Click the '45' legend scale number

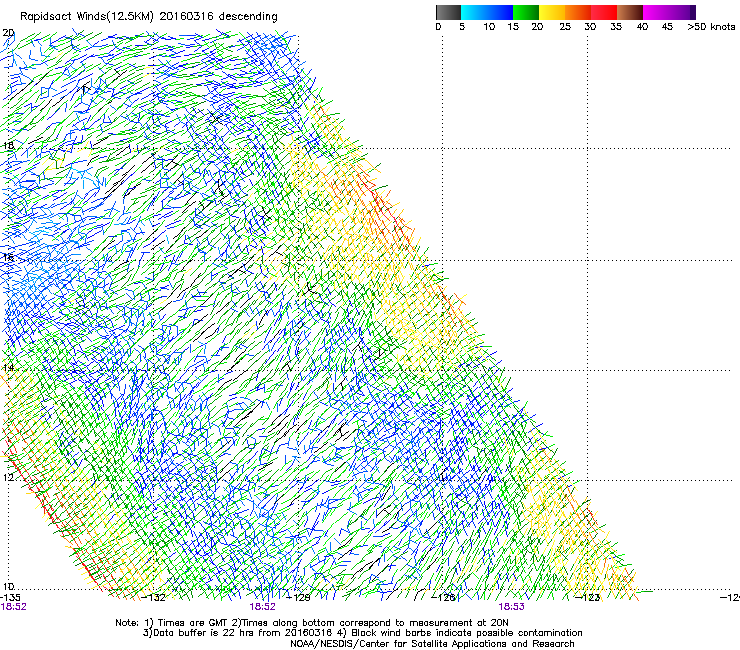pyautogui.click(x=667, y=27)
